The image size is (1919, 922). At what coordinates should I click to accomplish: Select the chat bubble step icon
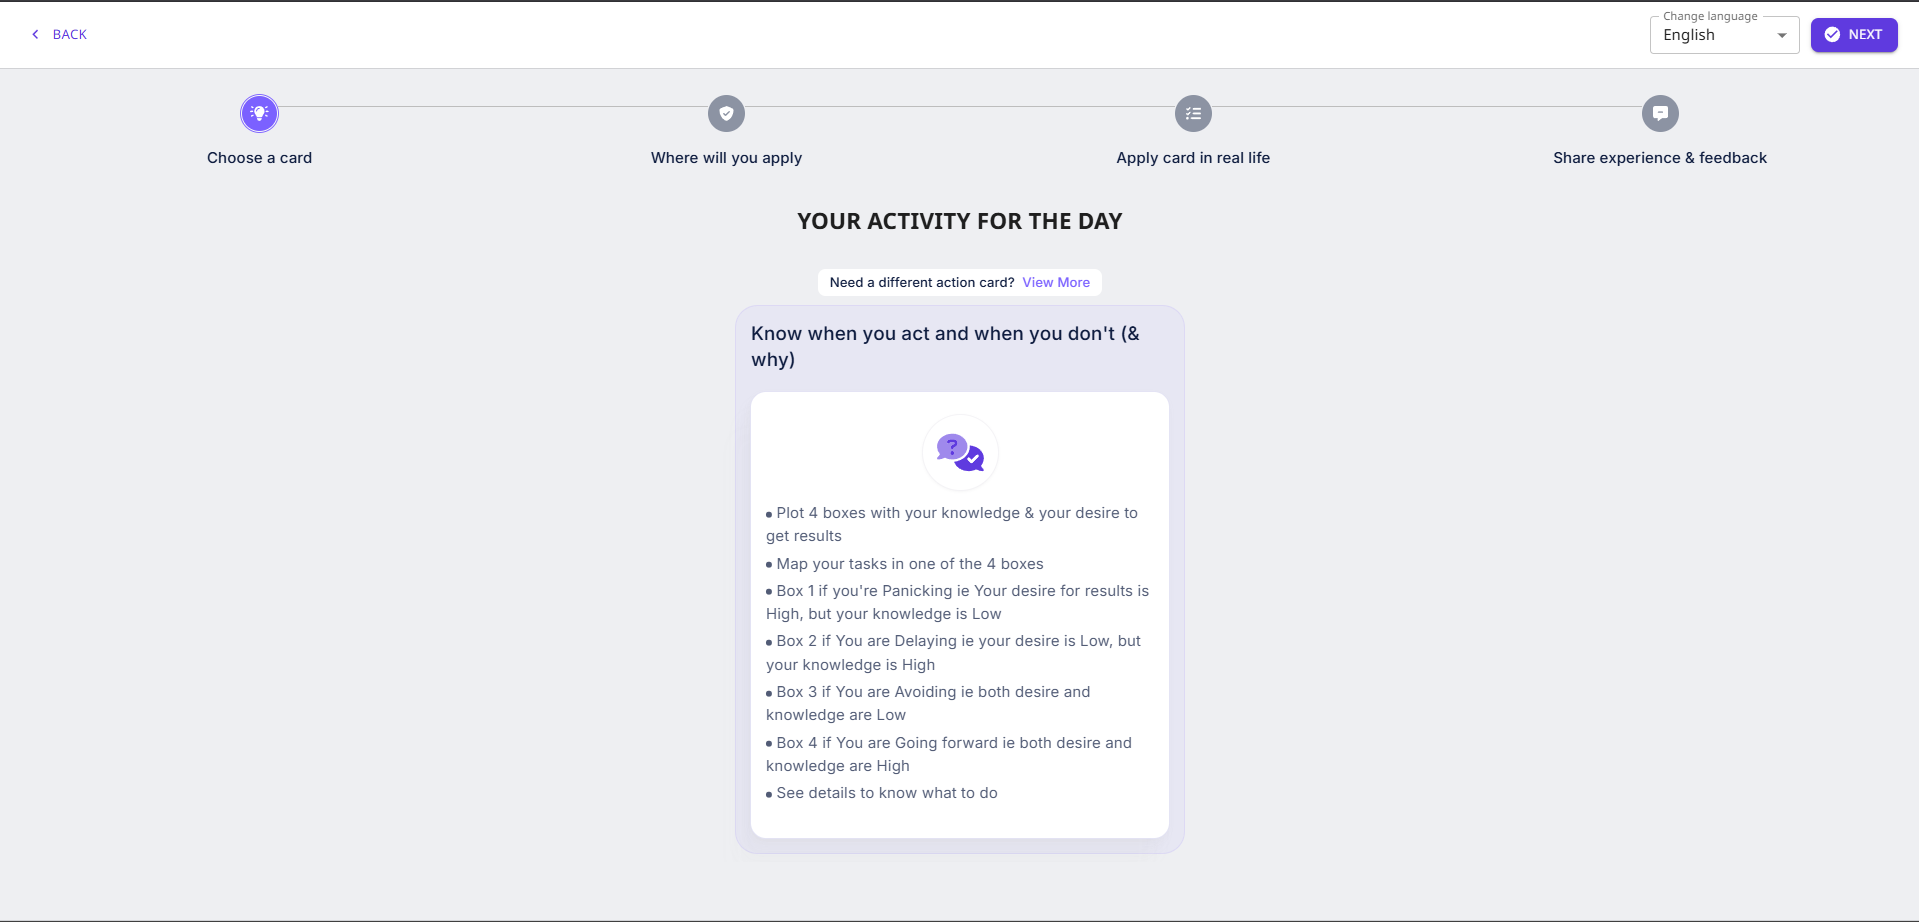click(1660, 114)
